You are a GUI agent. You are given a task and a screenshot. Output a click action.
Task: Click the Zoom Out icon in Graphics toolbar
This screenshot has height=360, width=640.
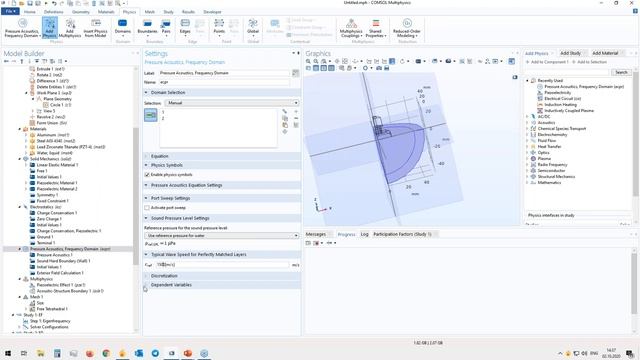click(316, 61)
